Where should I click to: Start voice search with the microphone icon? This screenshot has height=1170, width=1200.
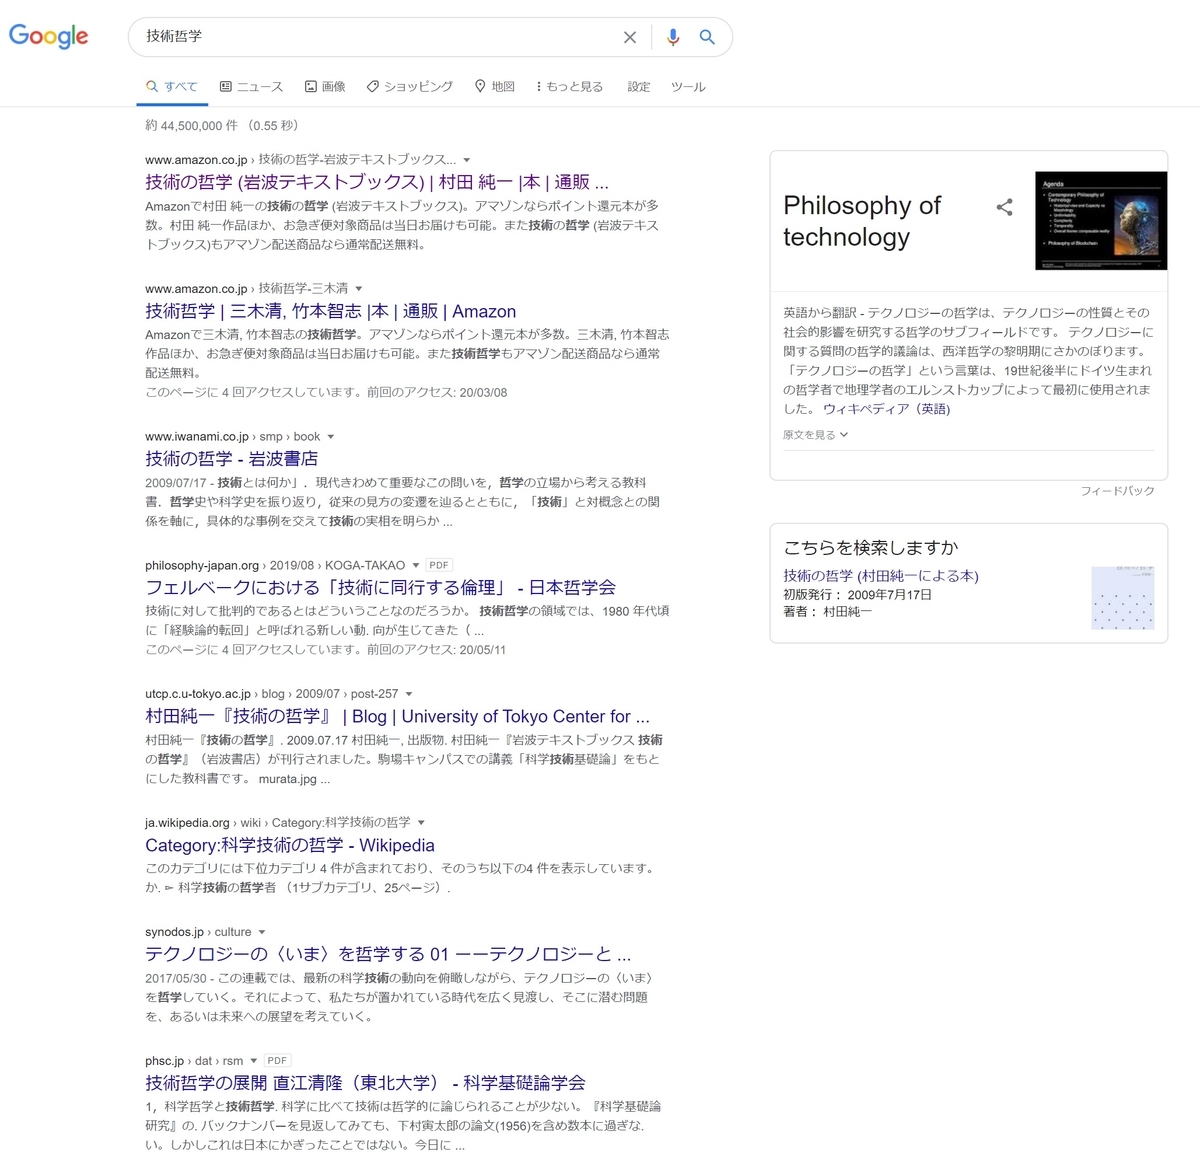673,37
